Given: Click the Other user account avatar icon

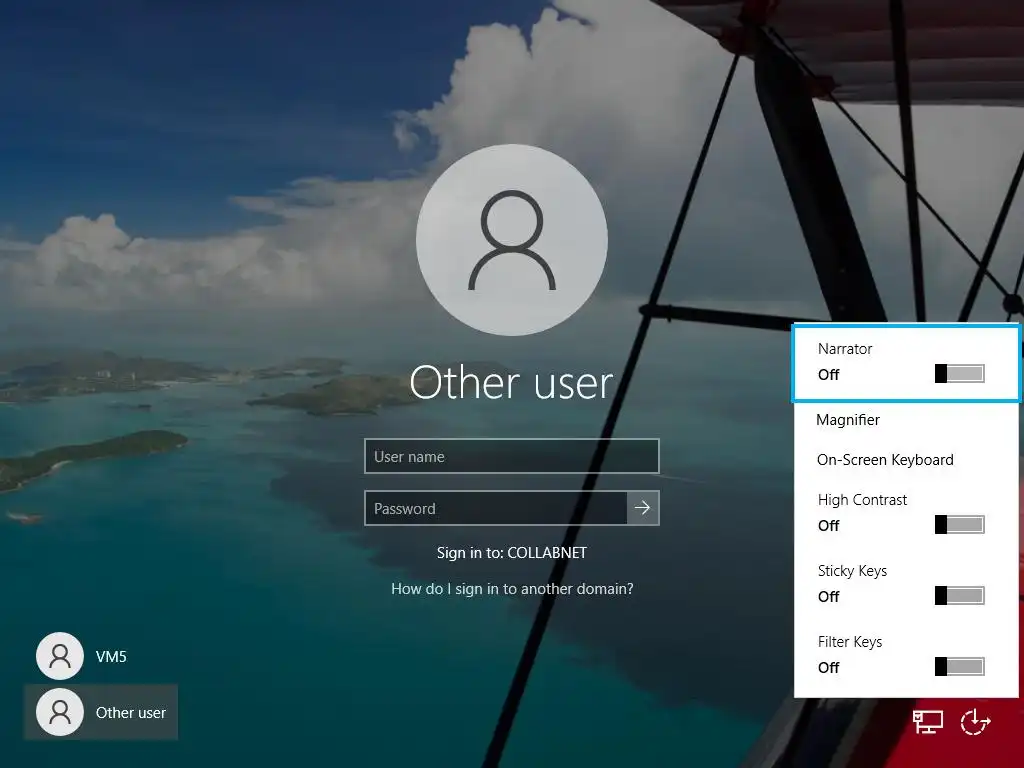Looking at the screenshot, I should point(60,712).
